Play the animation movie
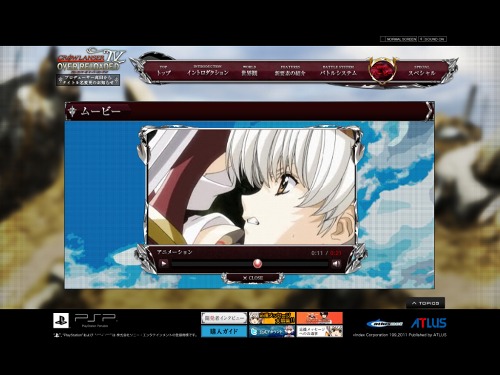This screenshot has height=375, width=500. (x=164, y=264)
